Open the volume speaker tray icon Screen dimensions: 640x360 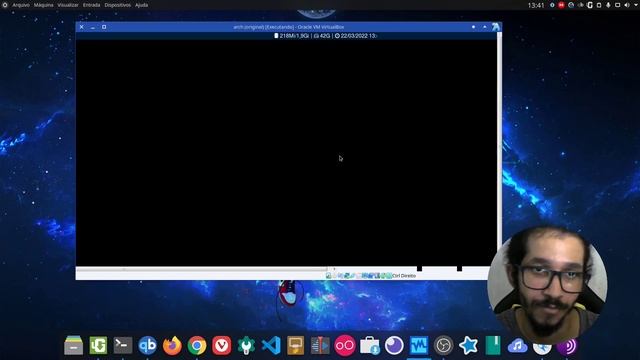[x=627, y=5]
